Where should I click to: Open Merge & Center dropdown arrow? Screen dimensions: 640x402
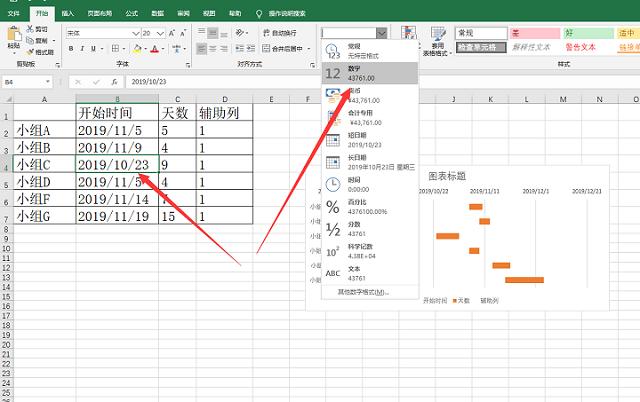coord(309,49)
